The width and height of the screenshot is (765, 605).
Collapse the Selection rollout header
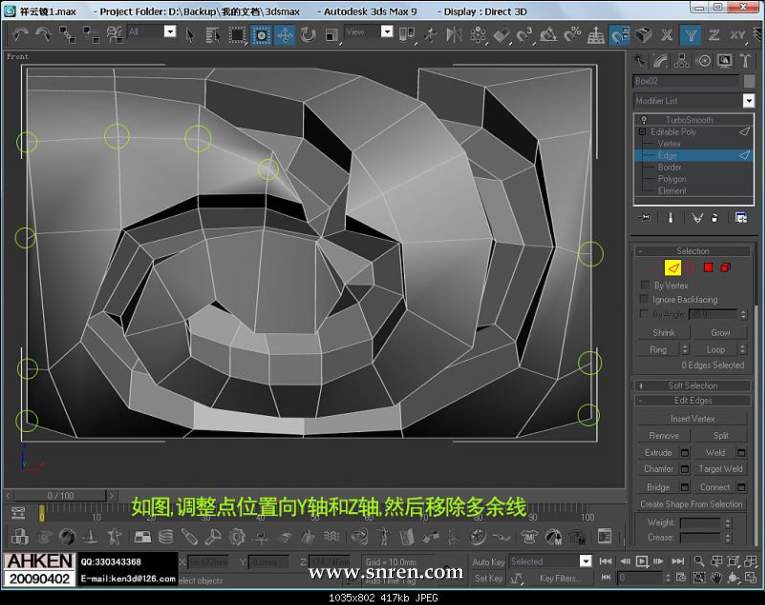tap(692, 251)
